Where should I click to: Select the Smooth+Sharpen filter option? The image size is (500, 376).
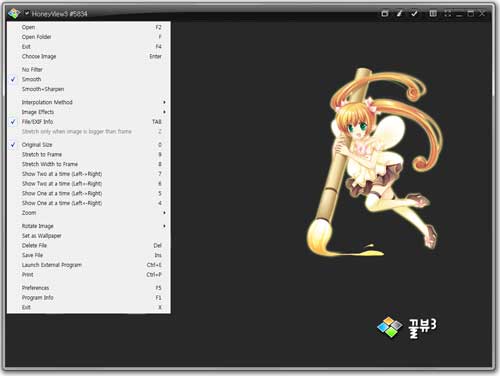89,89
